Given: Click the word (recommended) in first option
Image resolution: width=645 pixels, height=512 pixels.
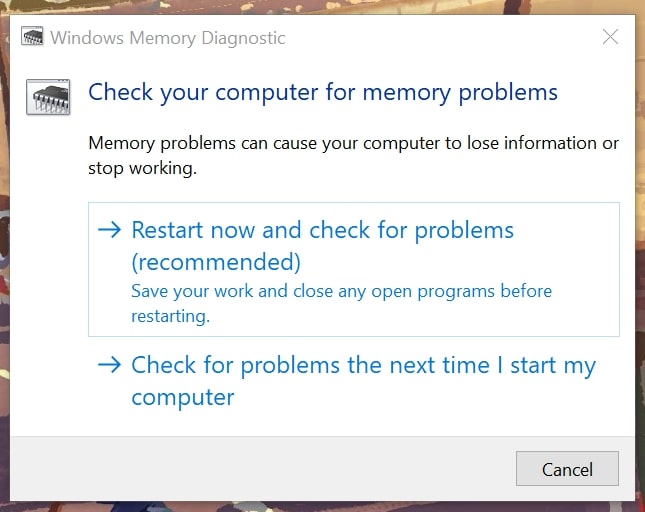Looking at the screenshot, I should click(216, 262).
